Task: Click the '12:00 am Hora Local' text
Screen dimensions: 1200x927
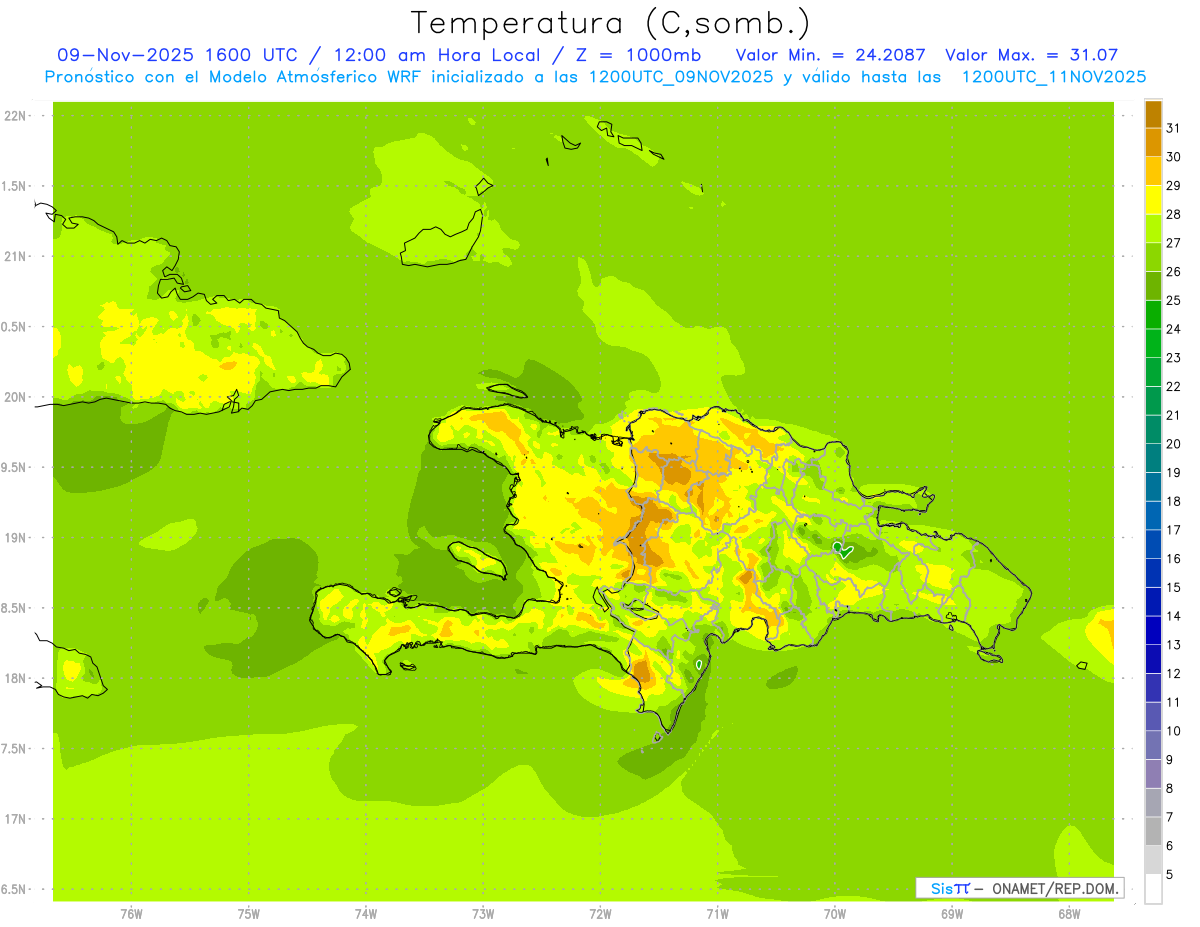Action: pos(437,55)
